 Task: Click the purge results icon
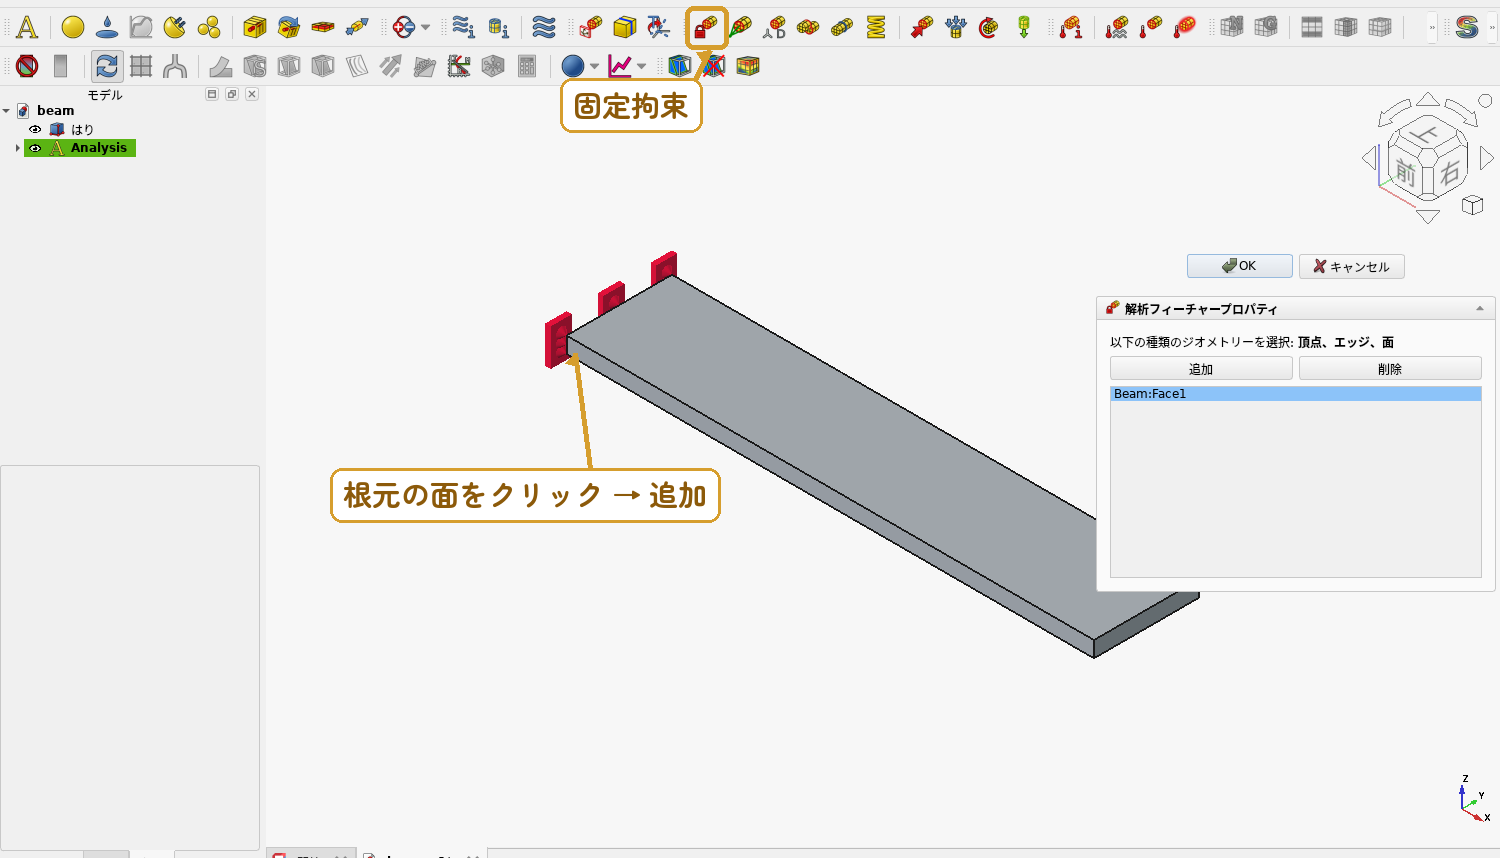click(27, 66)
